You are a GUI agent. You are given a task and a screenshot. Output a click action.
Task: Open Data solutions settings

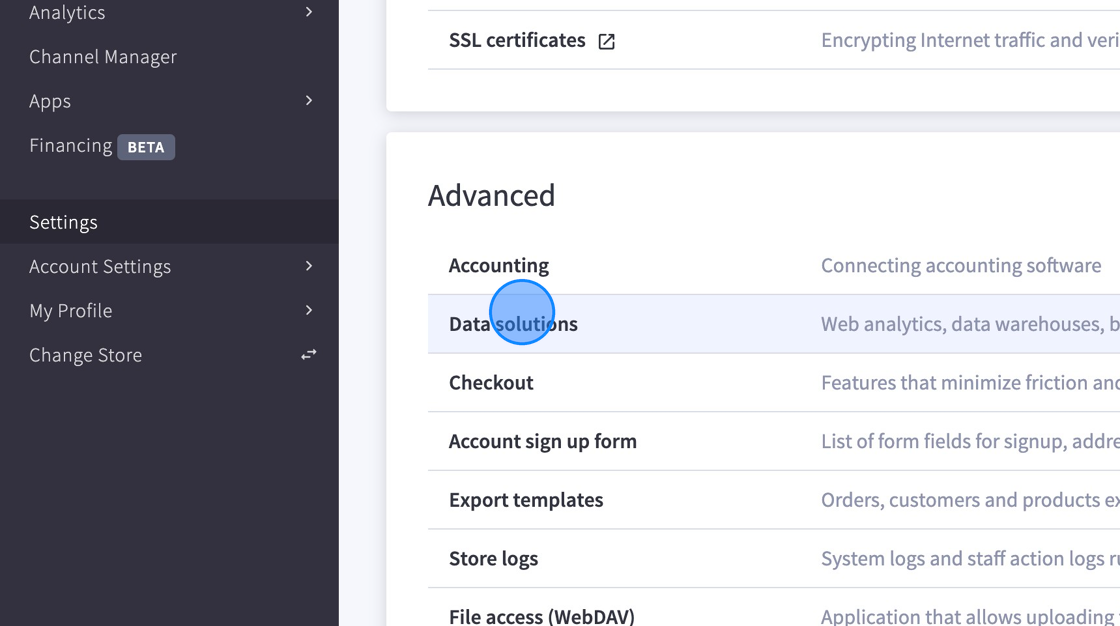tap(514, 323)
